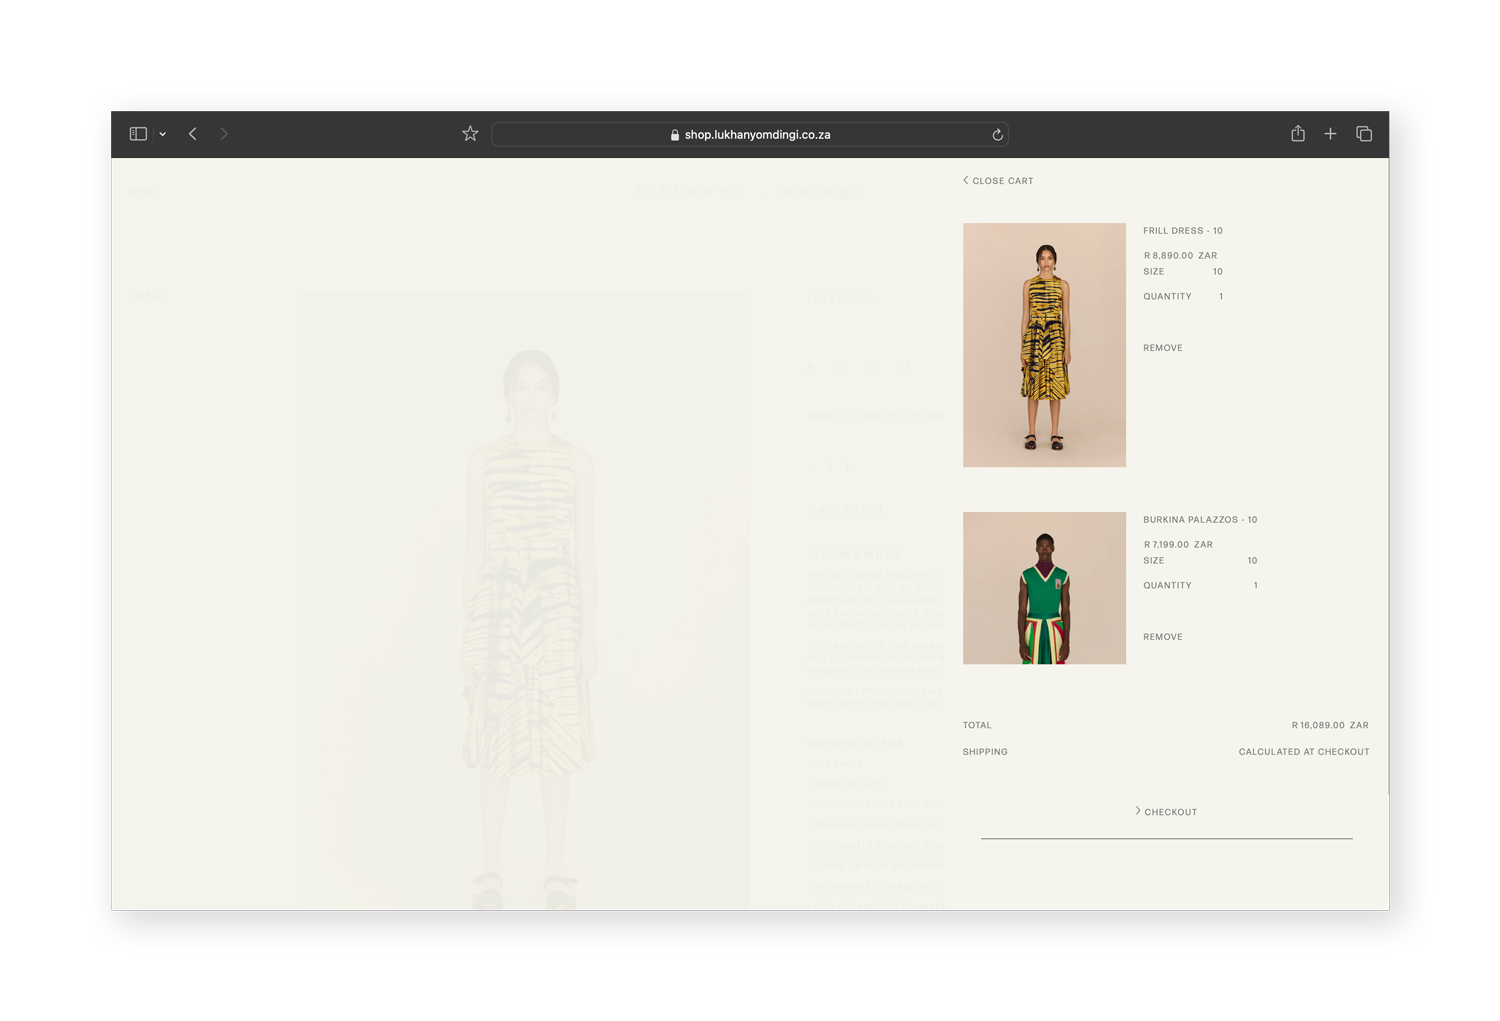
Task: Open the Share icon in the toolbar
Action: point(1298,134)
